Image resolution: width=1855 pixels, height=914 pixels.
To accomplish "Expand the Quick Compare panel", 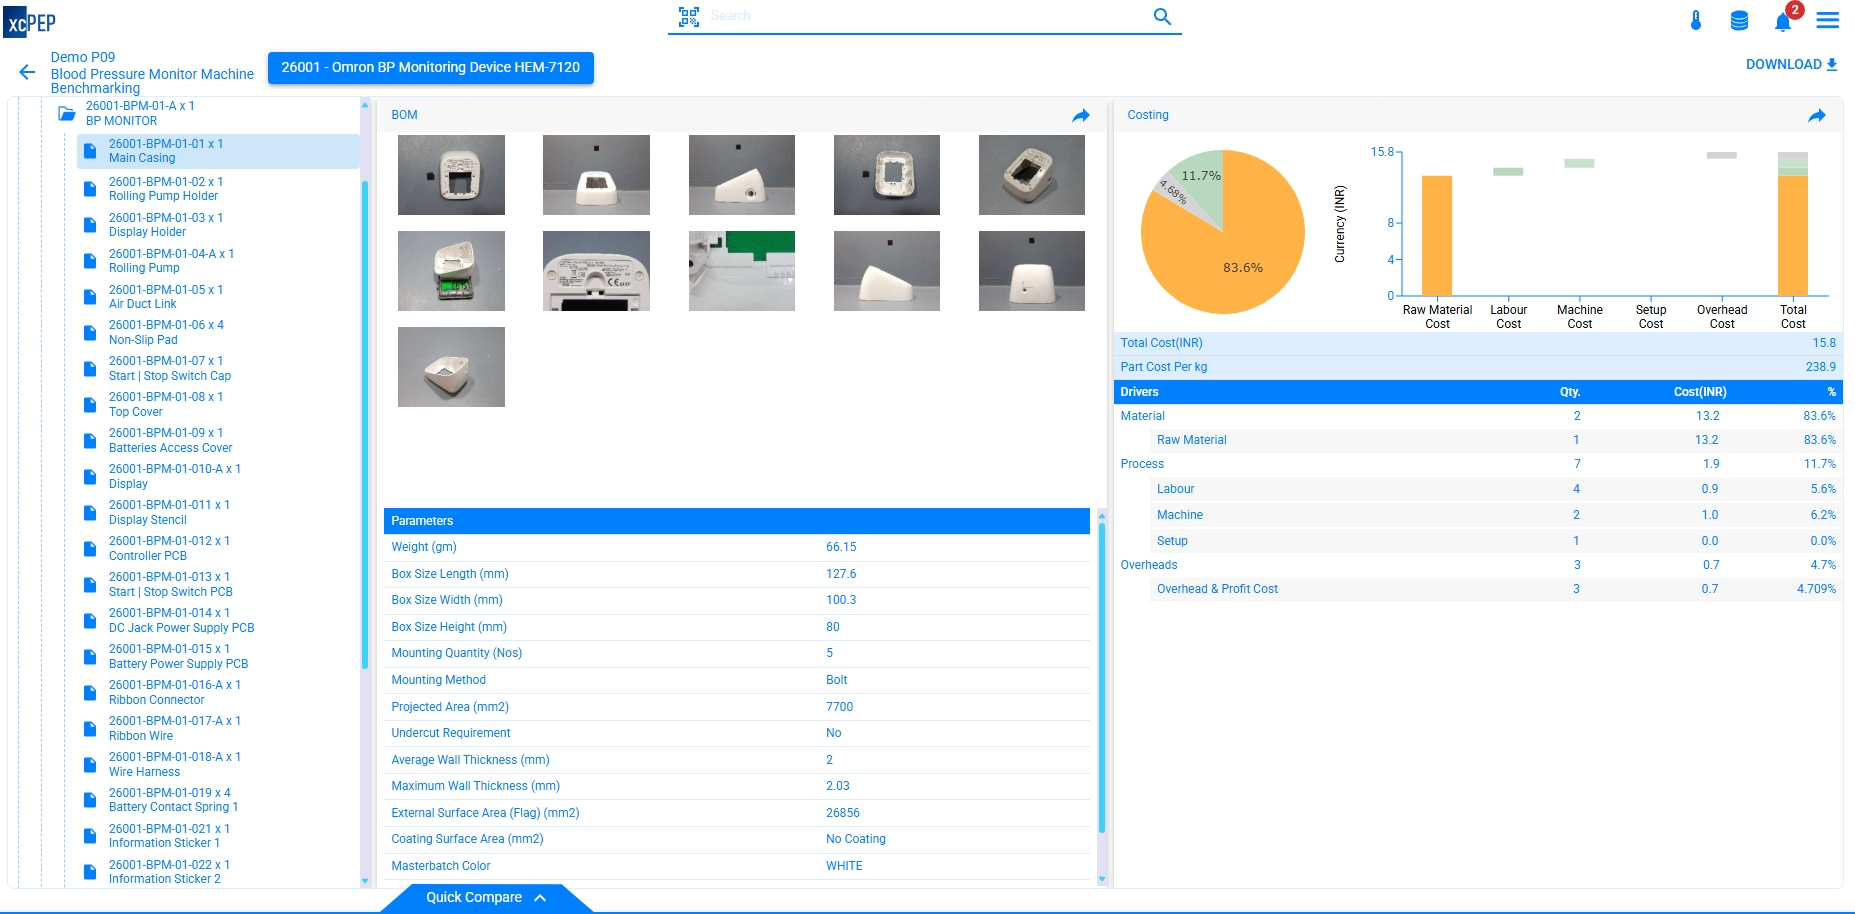I will [x=486, y=898].
